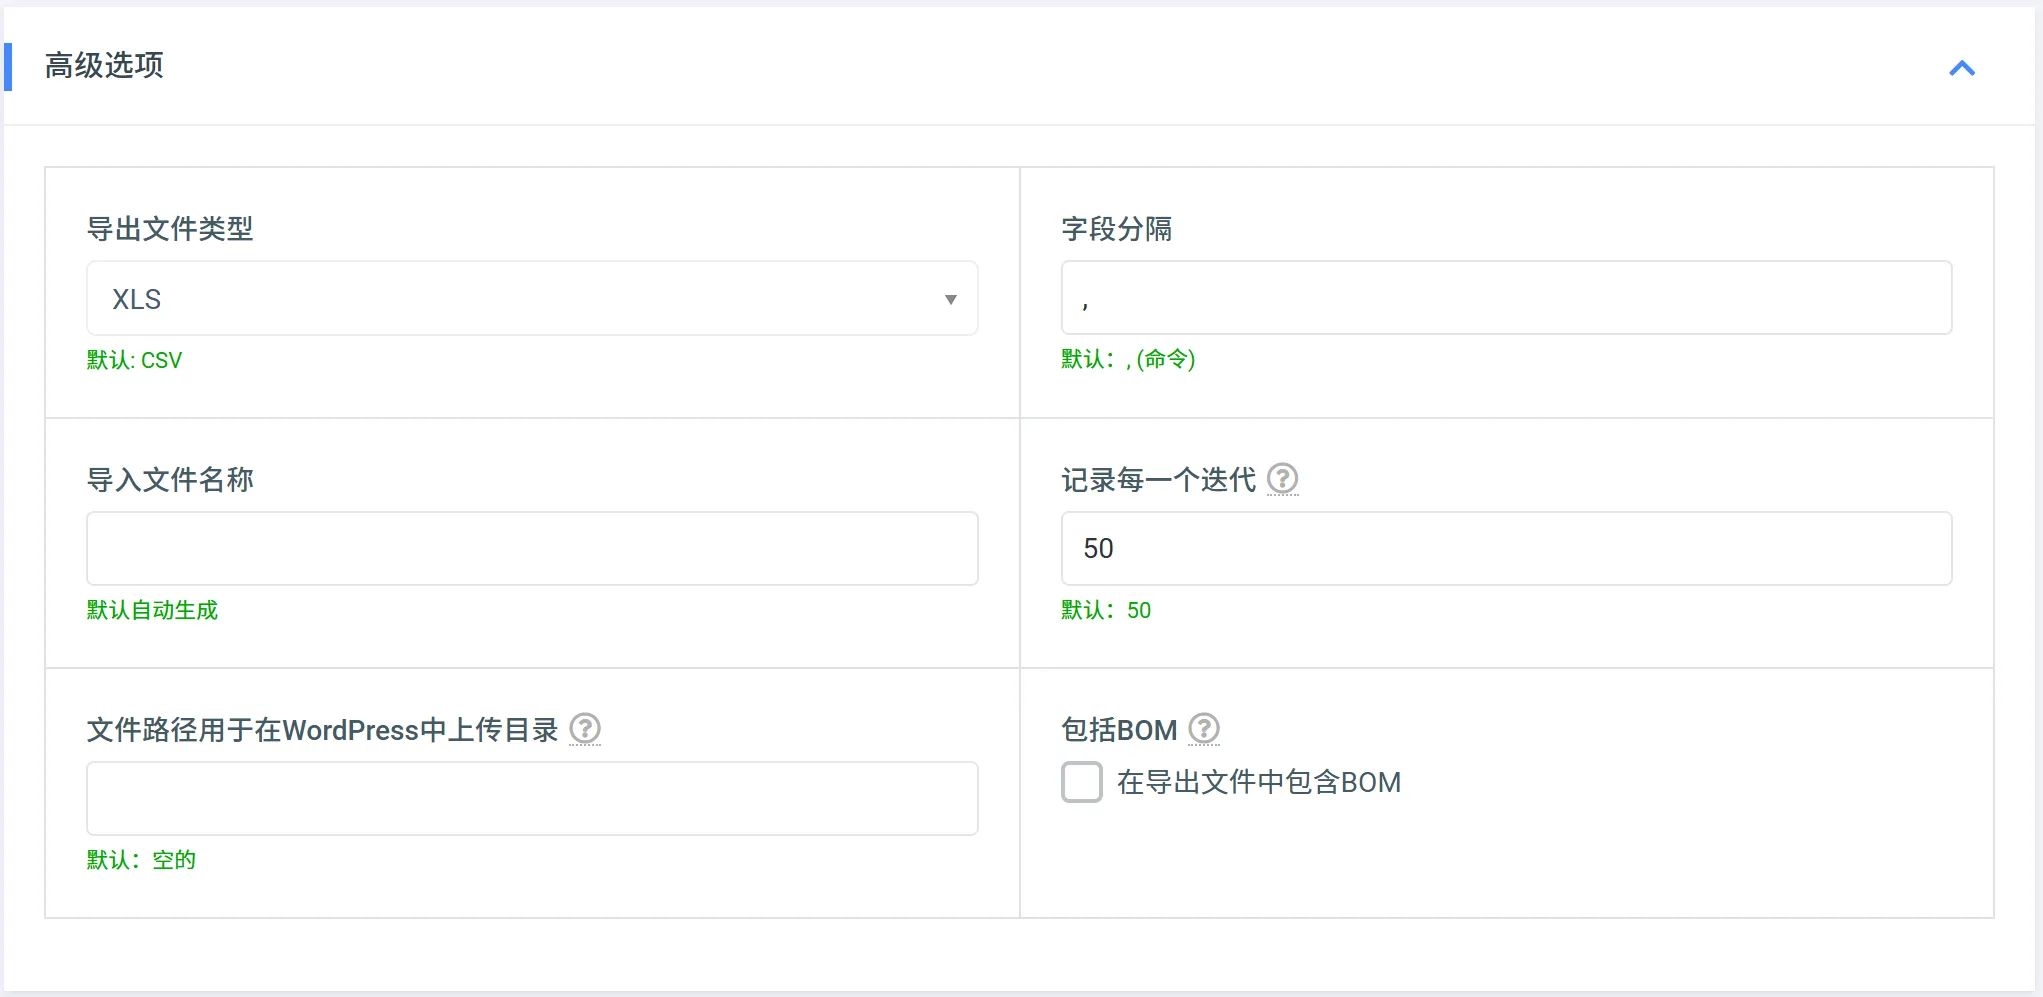Click the 高级选项 section header title
This screenshot has width=2043, height=997.
click(104, 66)
